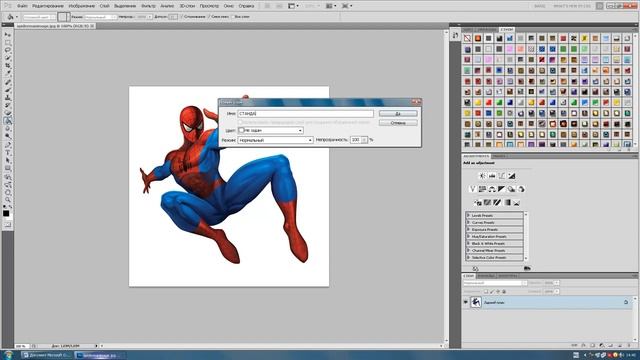Screen dimensions: 640x360
Task: Expand the Exposure Presets group
Action: (469, 229)
